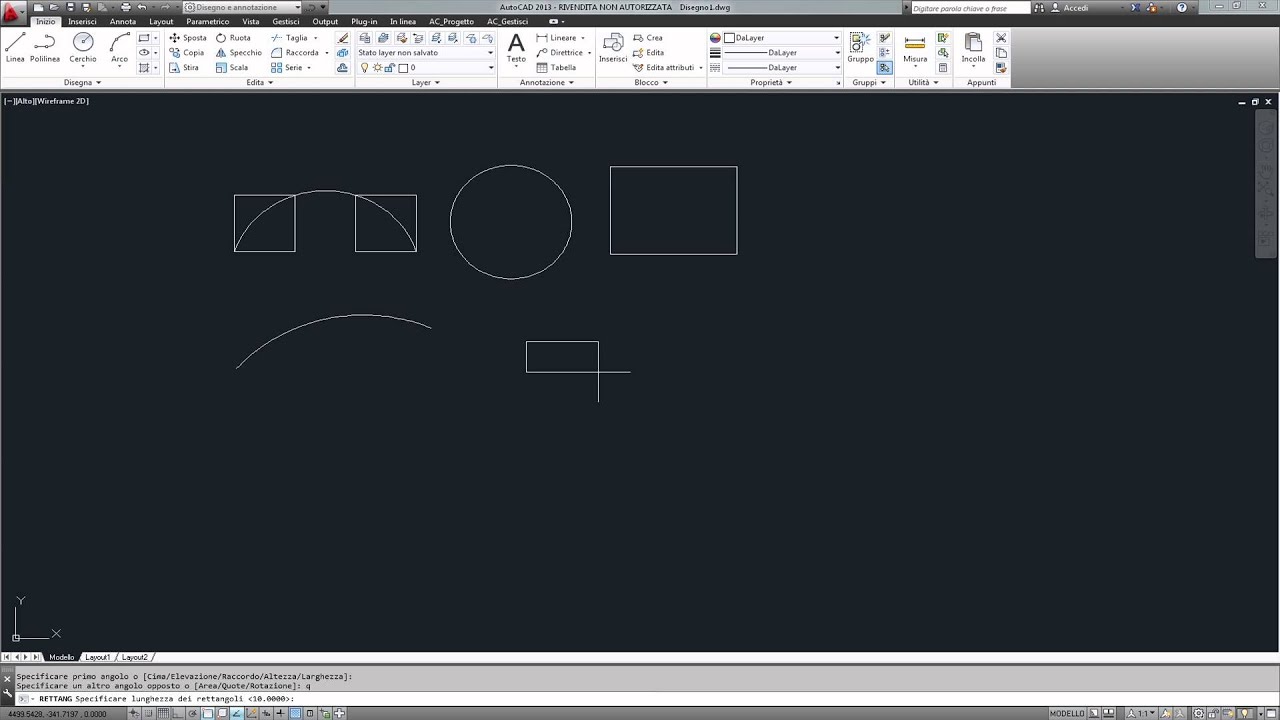Click the Alto view label
Viewport: 1280px width, 720px height.
coord(25,101)
